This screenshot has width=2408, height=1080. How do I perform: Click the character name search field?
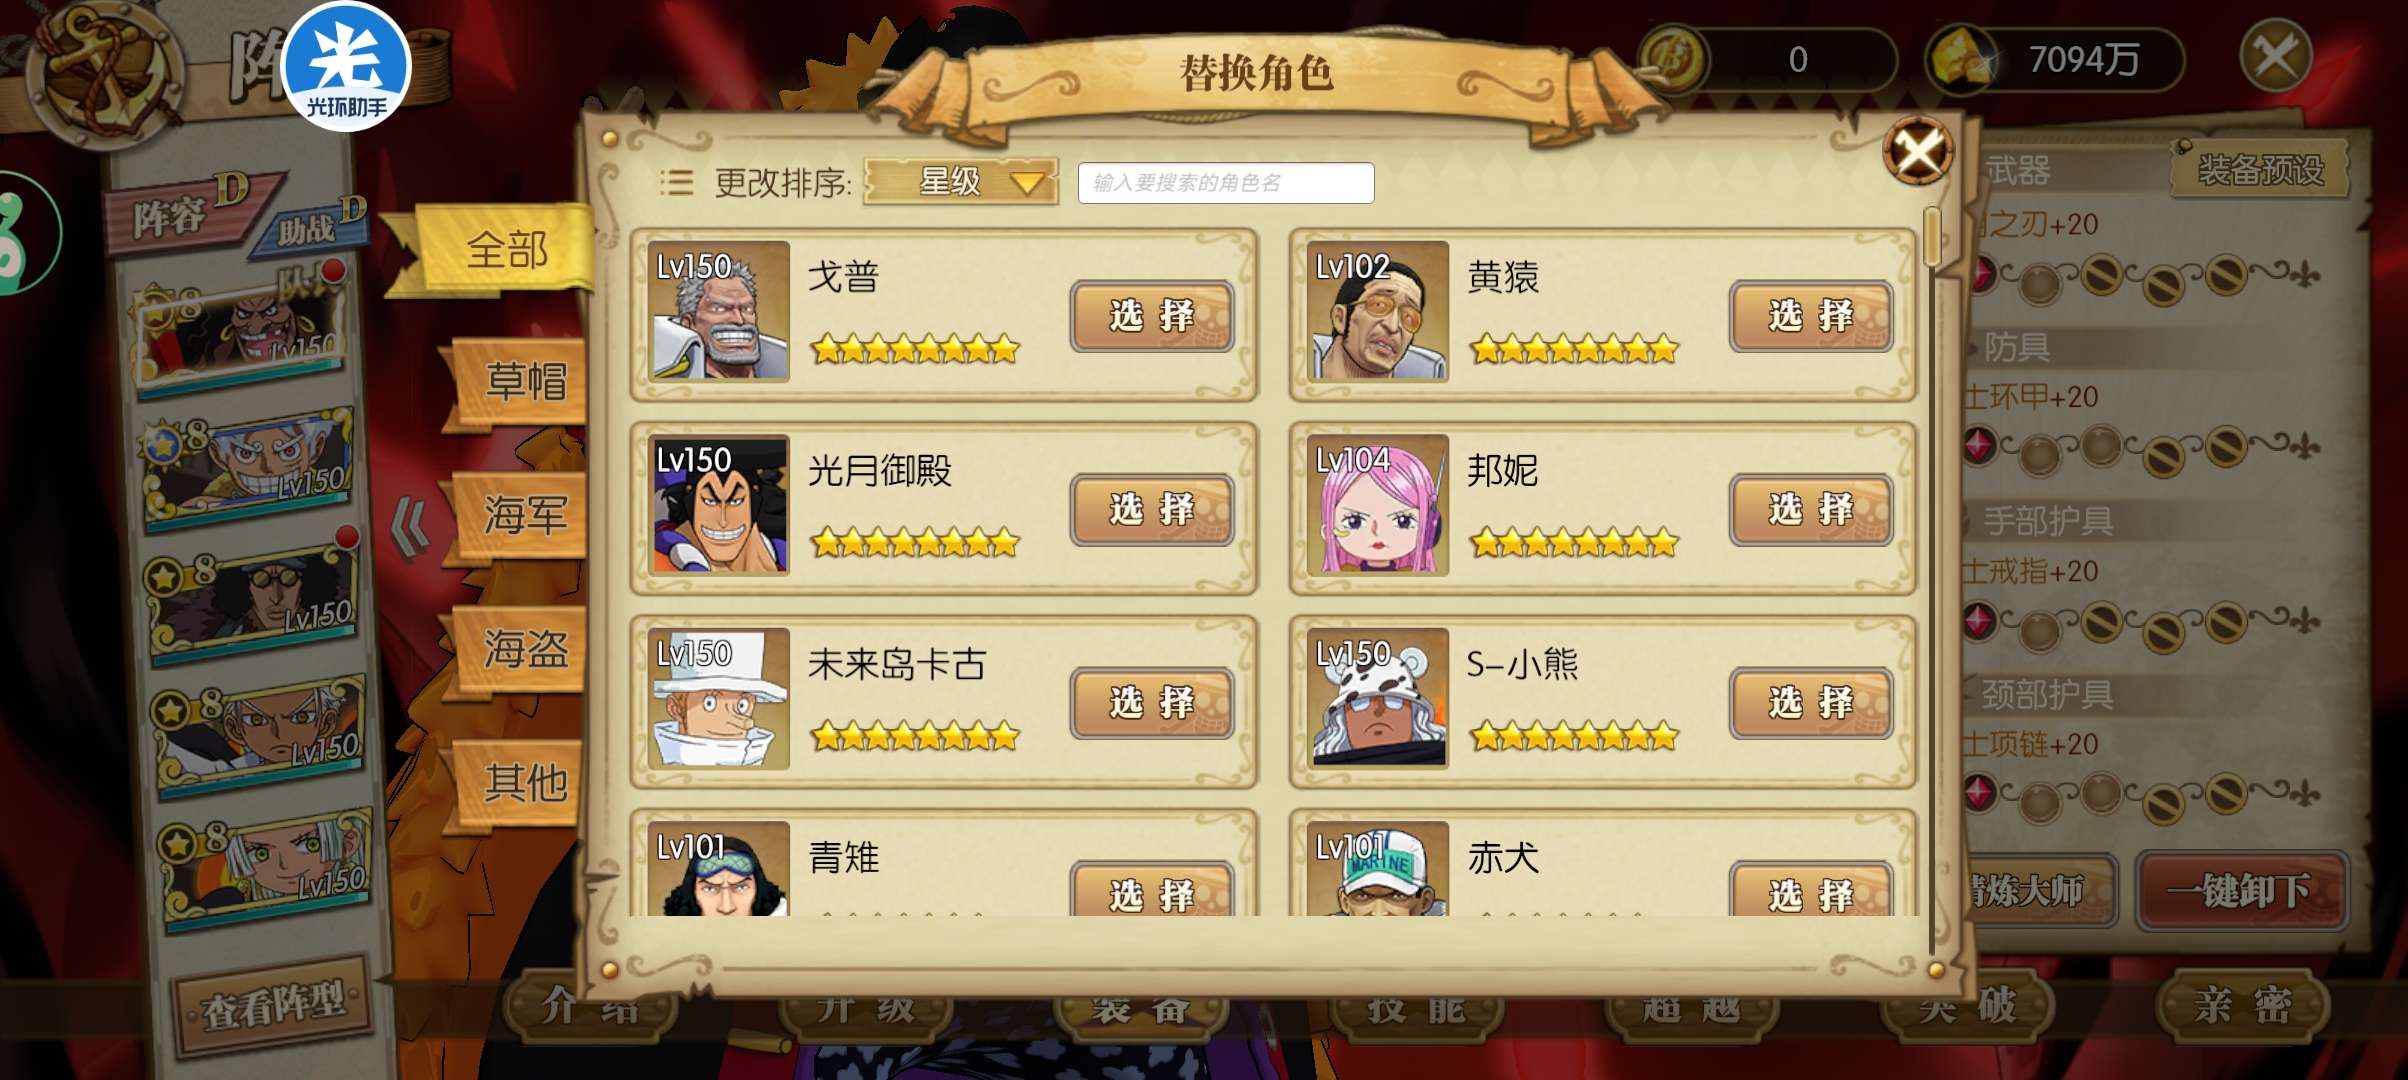(1226, 183)
